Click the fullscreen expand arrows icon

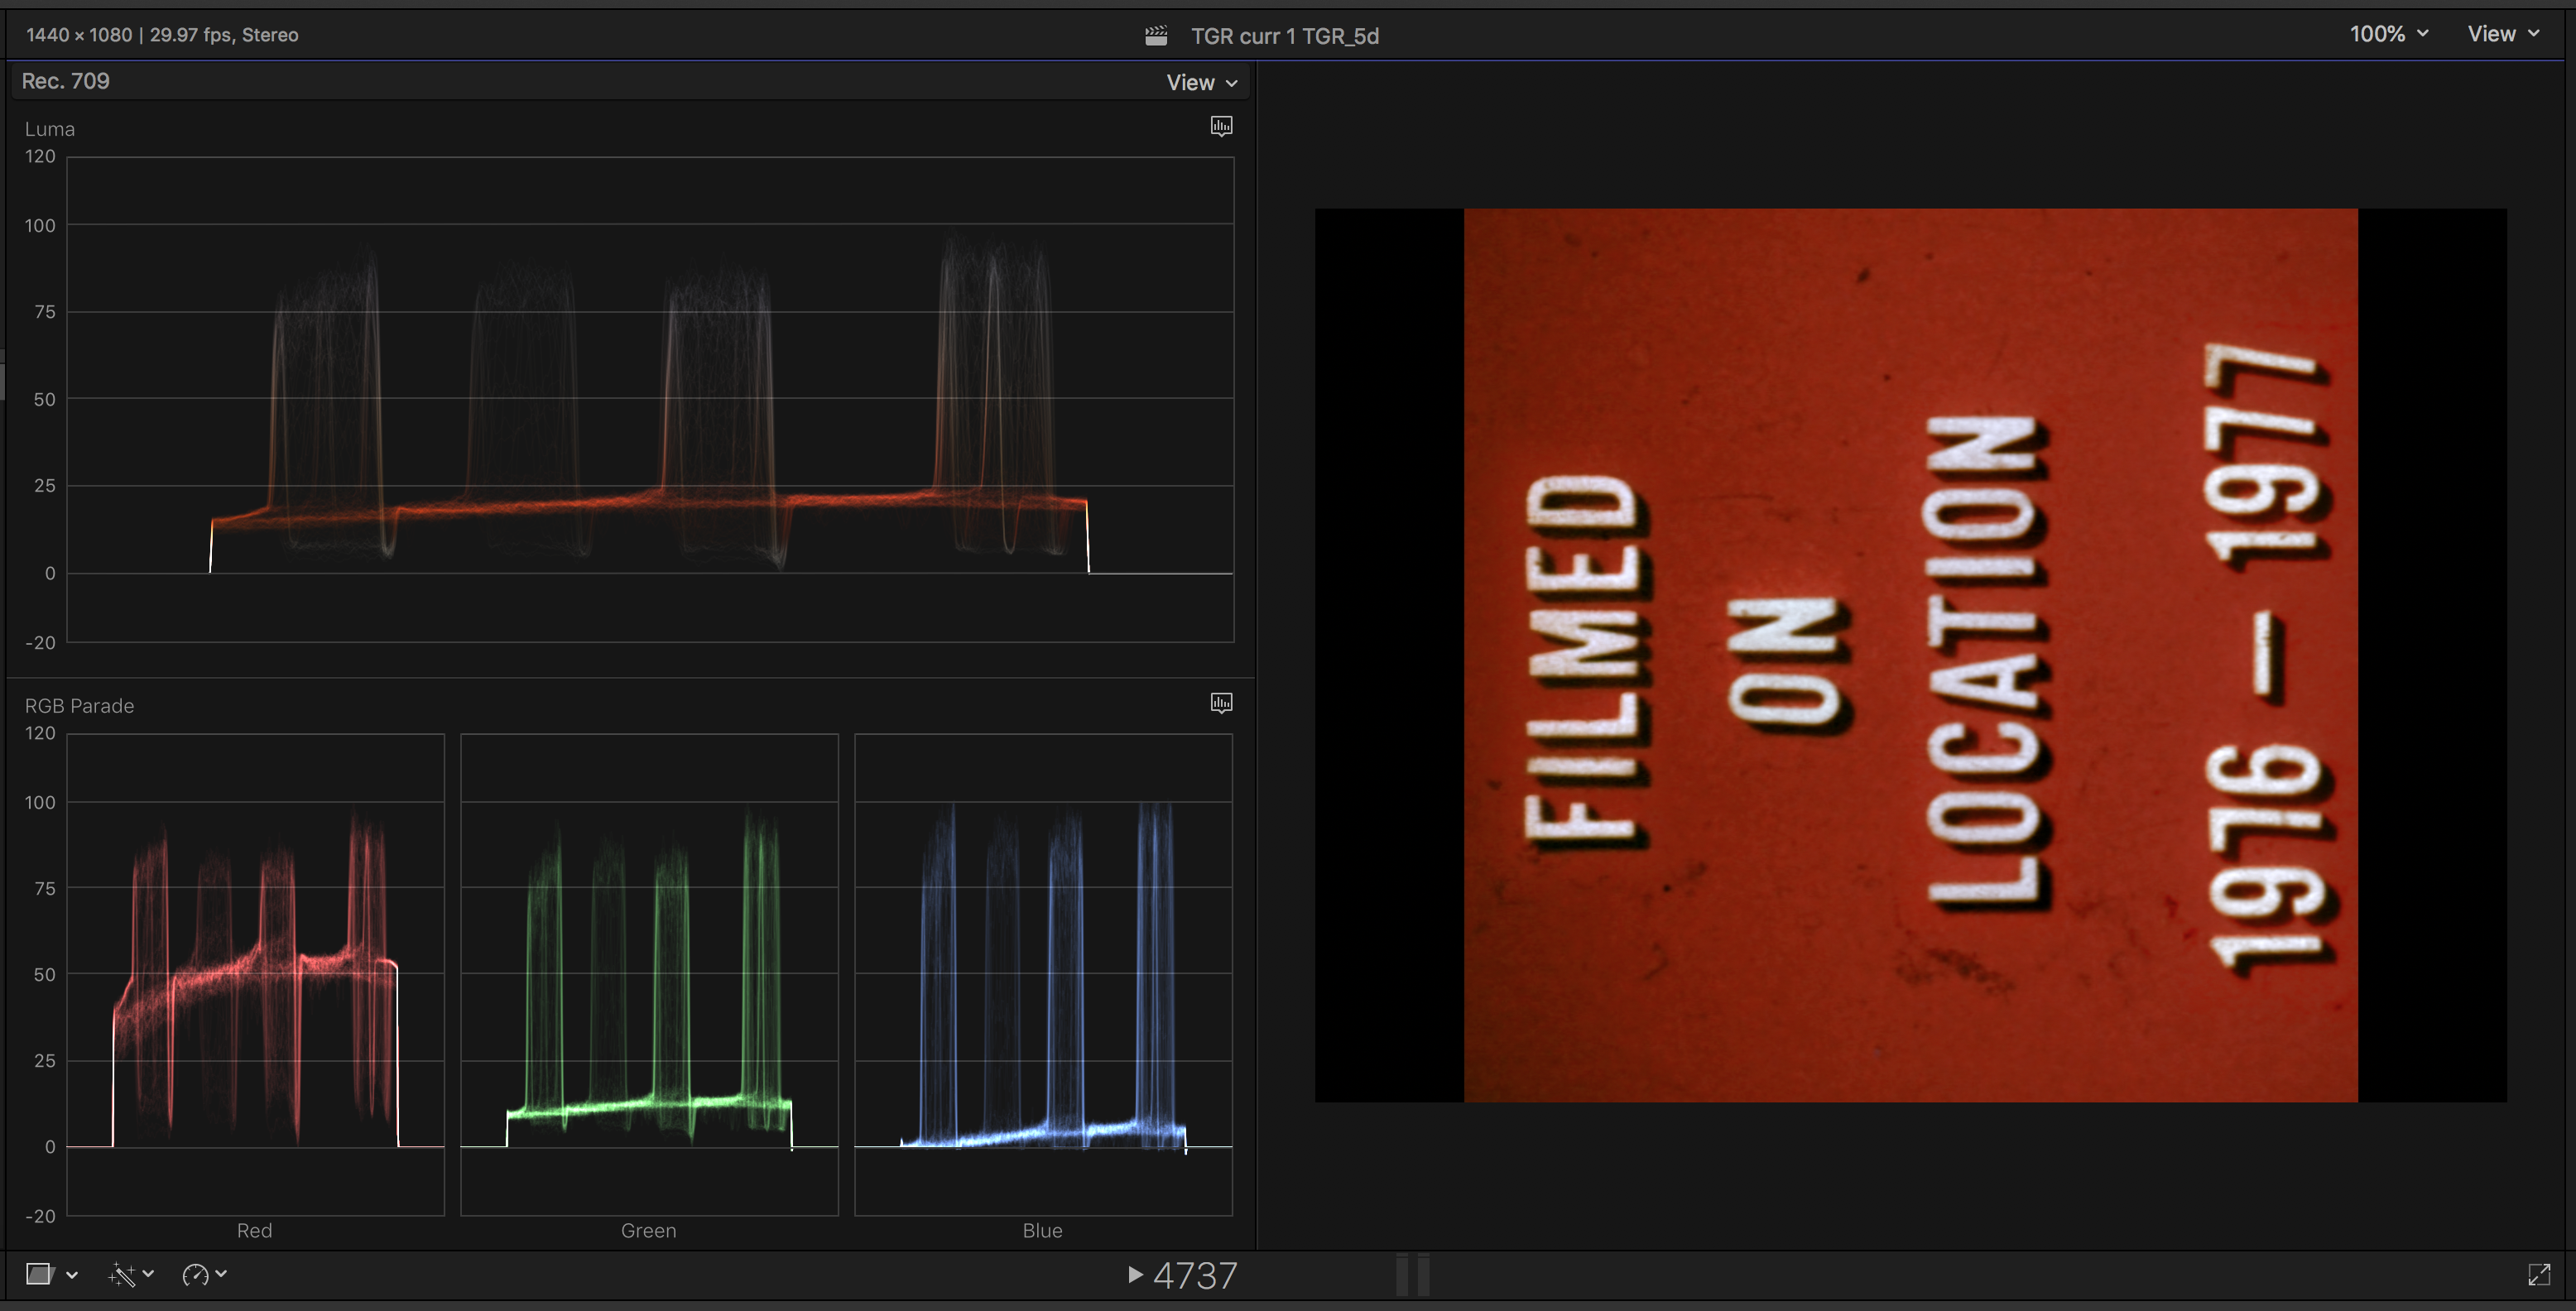2539,1274
